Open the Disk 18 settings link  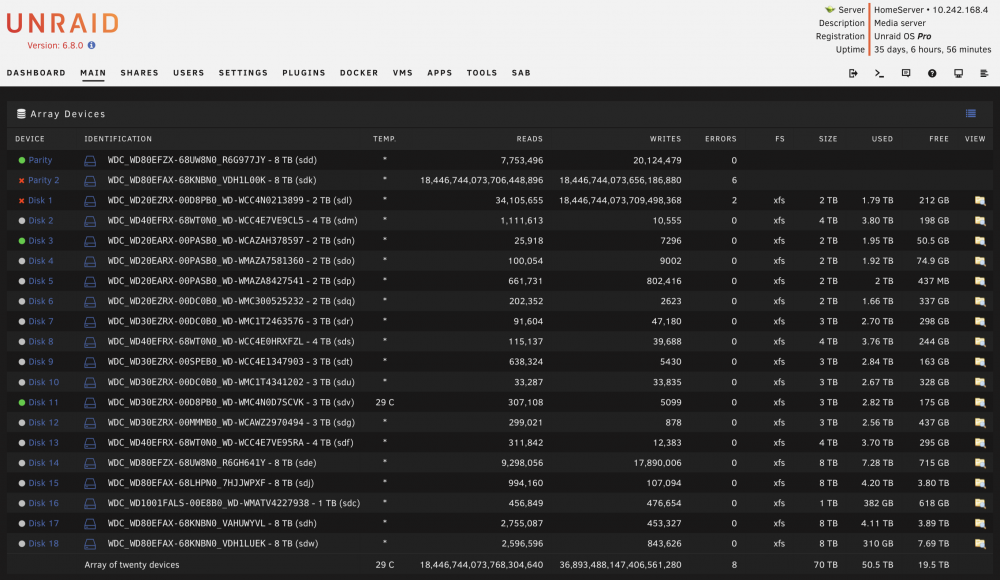[43, 544]
